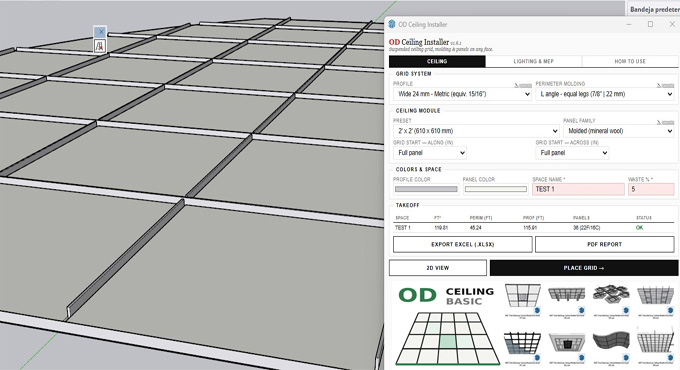Click the EXPORT EXCEL (.XLSX) button
This screenshot has height=370, width=680.
462,245
